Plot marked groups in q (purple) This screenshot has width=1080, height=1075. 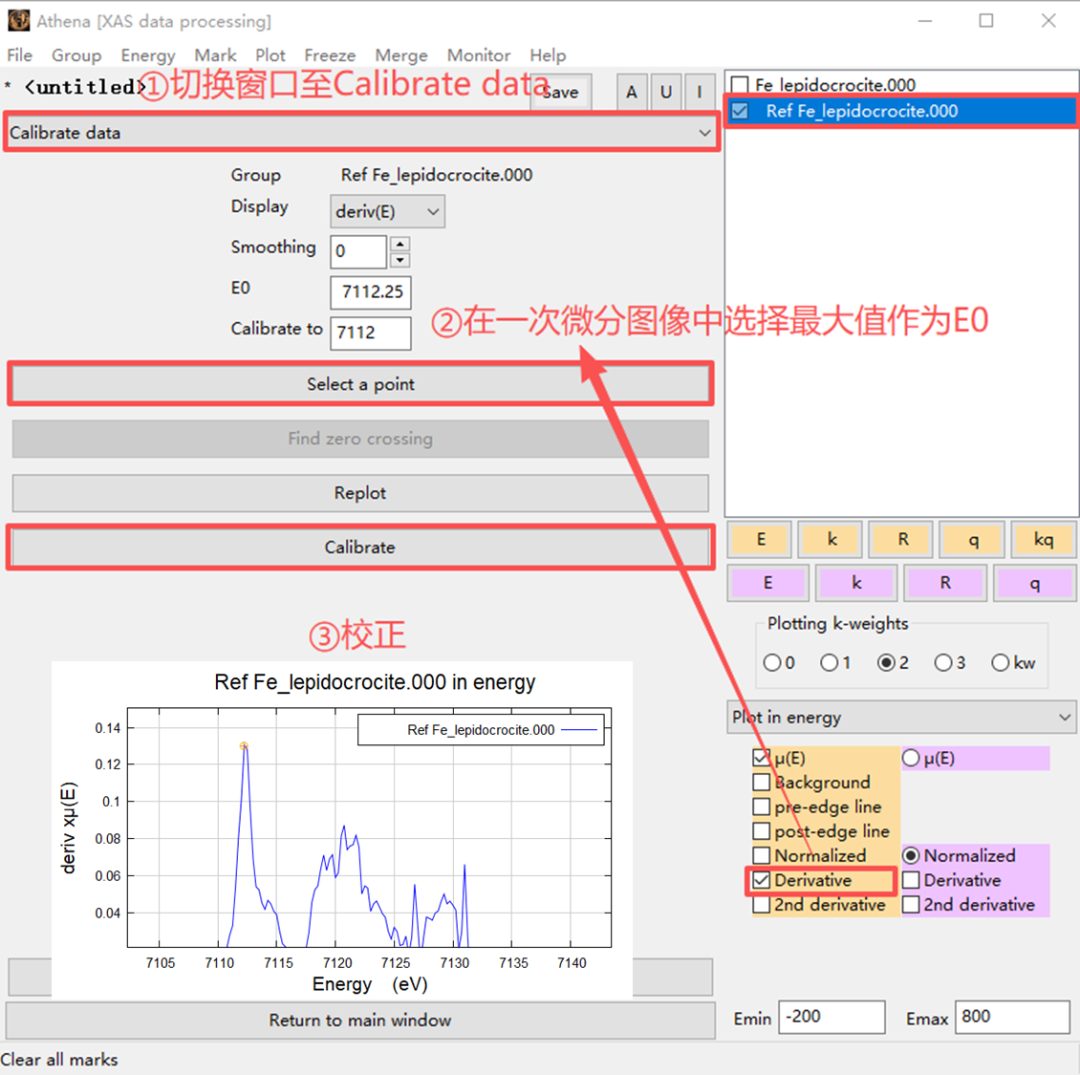[1035, 583]
